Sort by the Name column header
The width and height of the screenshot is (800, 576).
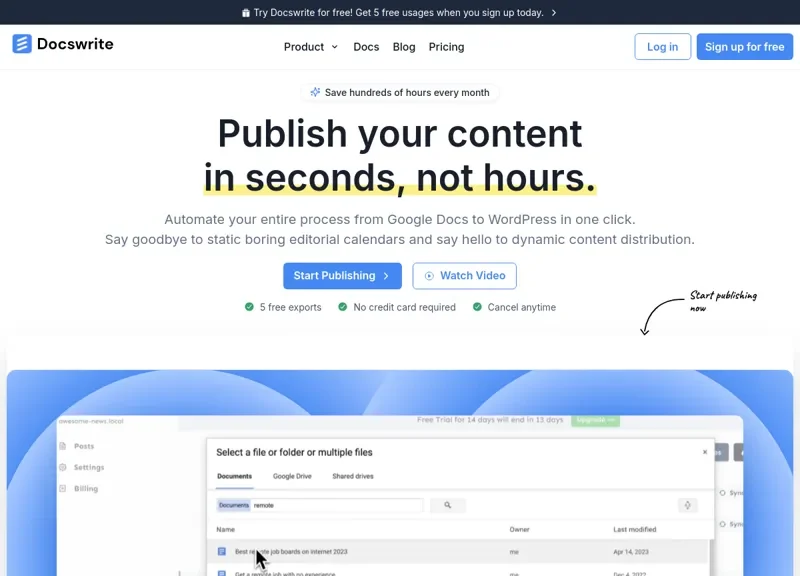tap(226, 529)
